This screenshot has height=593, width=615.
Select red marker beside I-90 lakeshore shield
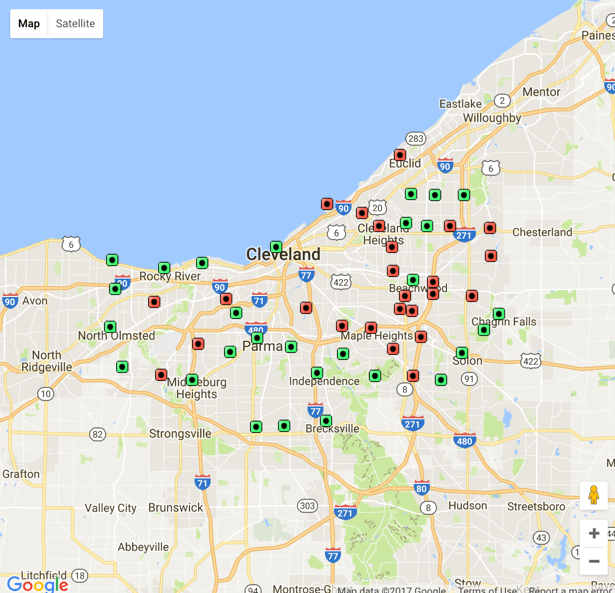click(327, 204)
